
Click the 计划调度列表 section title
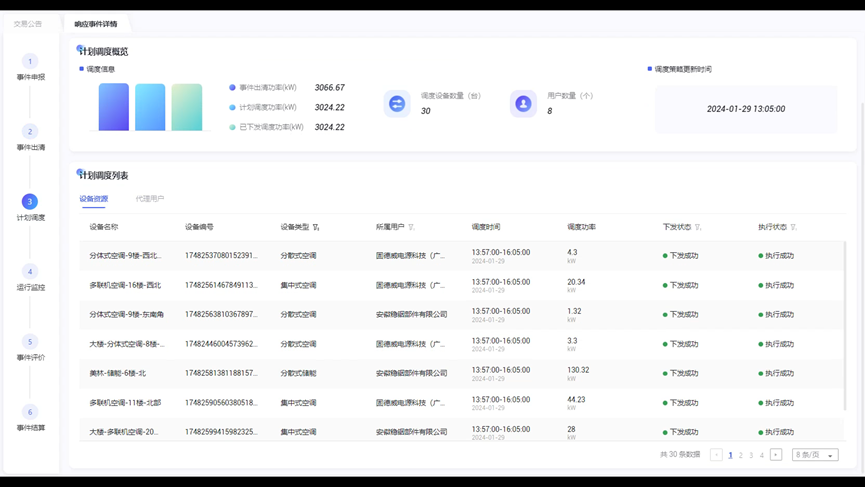coord(104,175)
